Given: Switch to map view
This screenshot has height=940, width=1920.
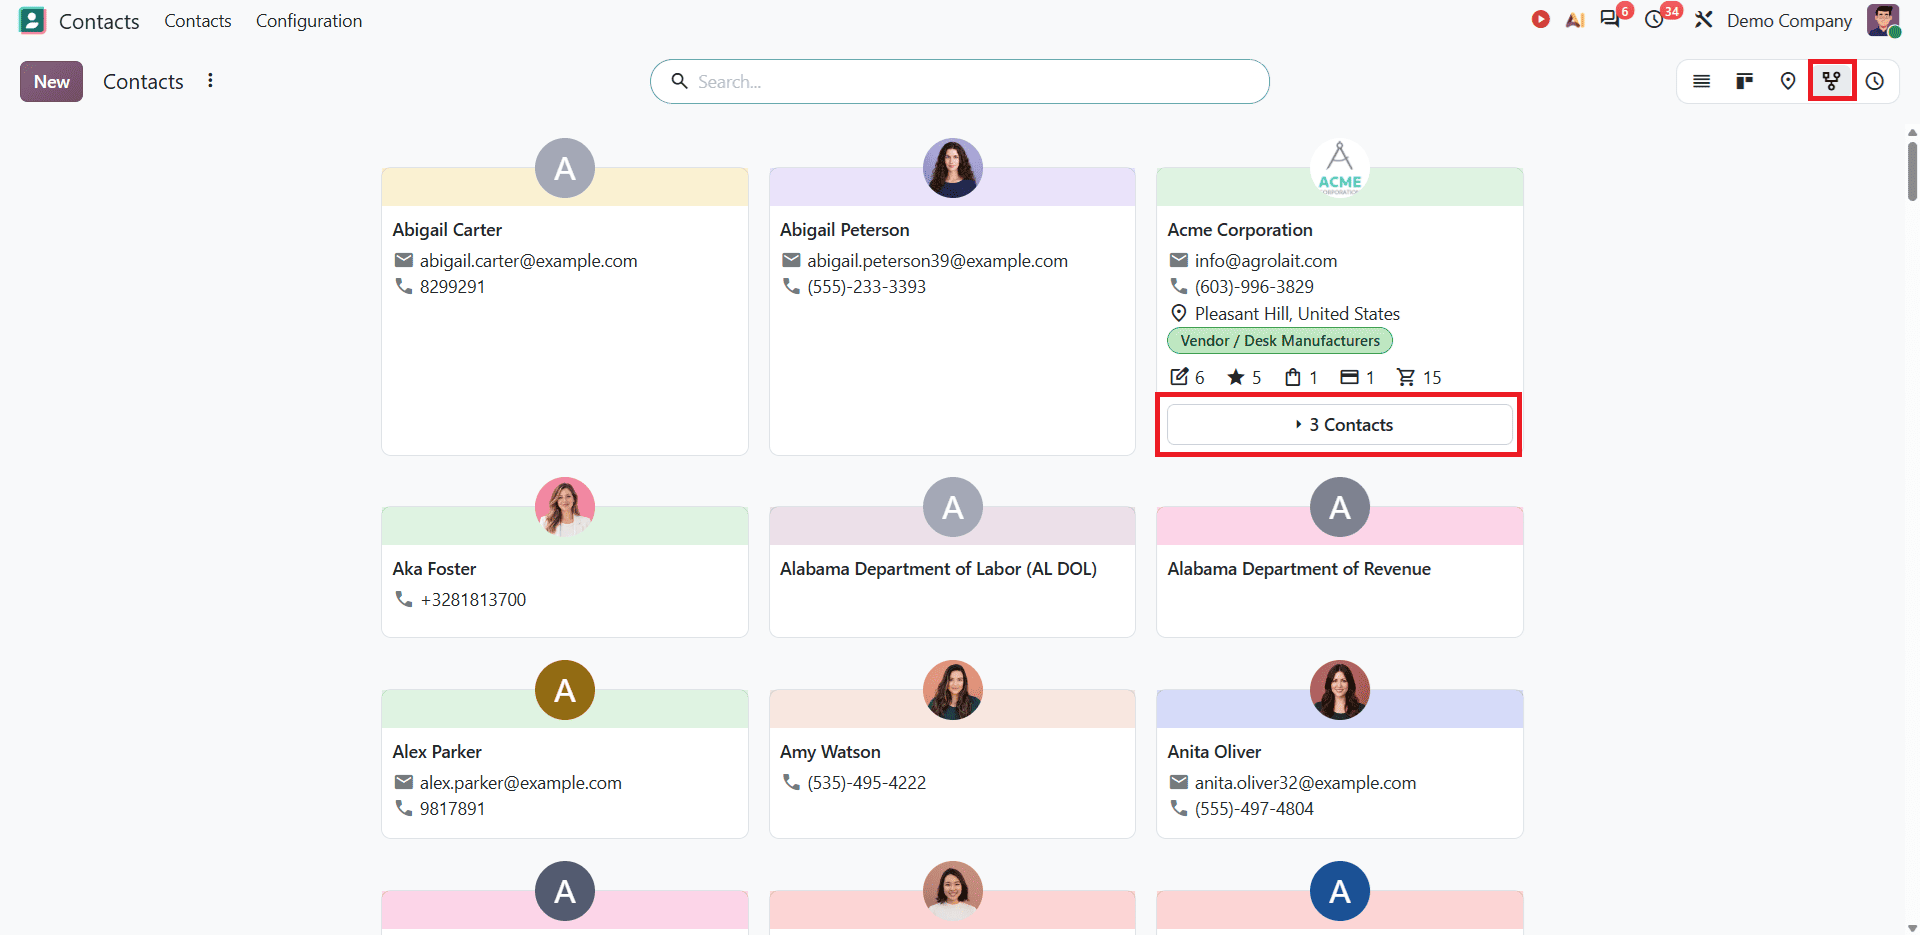Looking at the screenshot, I should click(x=1788, y=82).
